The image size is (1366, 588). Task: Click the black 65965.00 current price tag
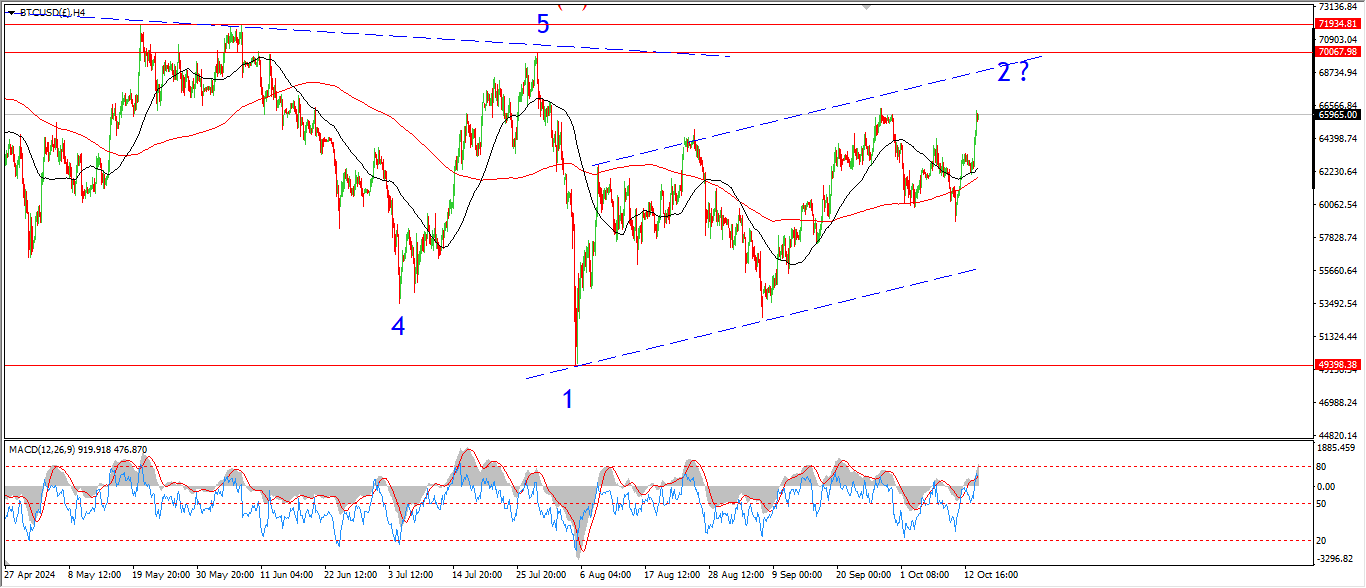1338,115
